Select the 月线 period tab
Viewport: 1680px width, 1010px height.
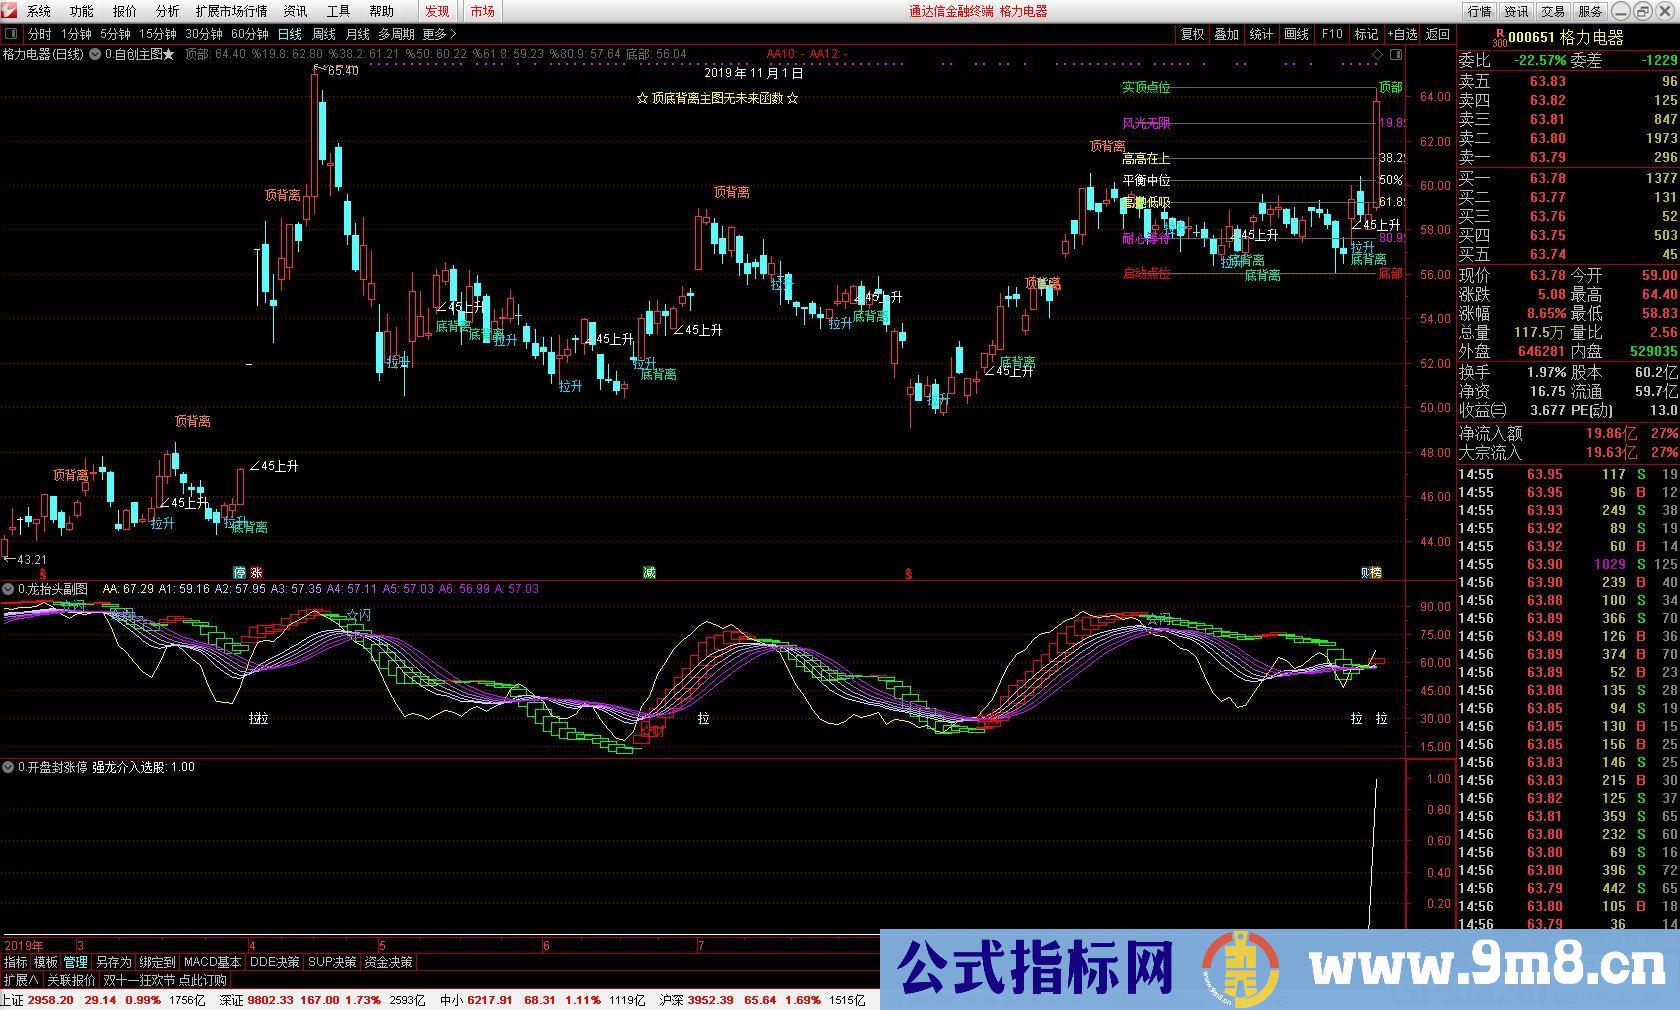click(358, 34)
